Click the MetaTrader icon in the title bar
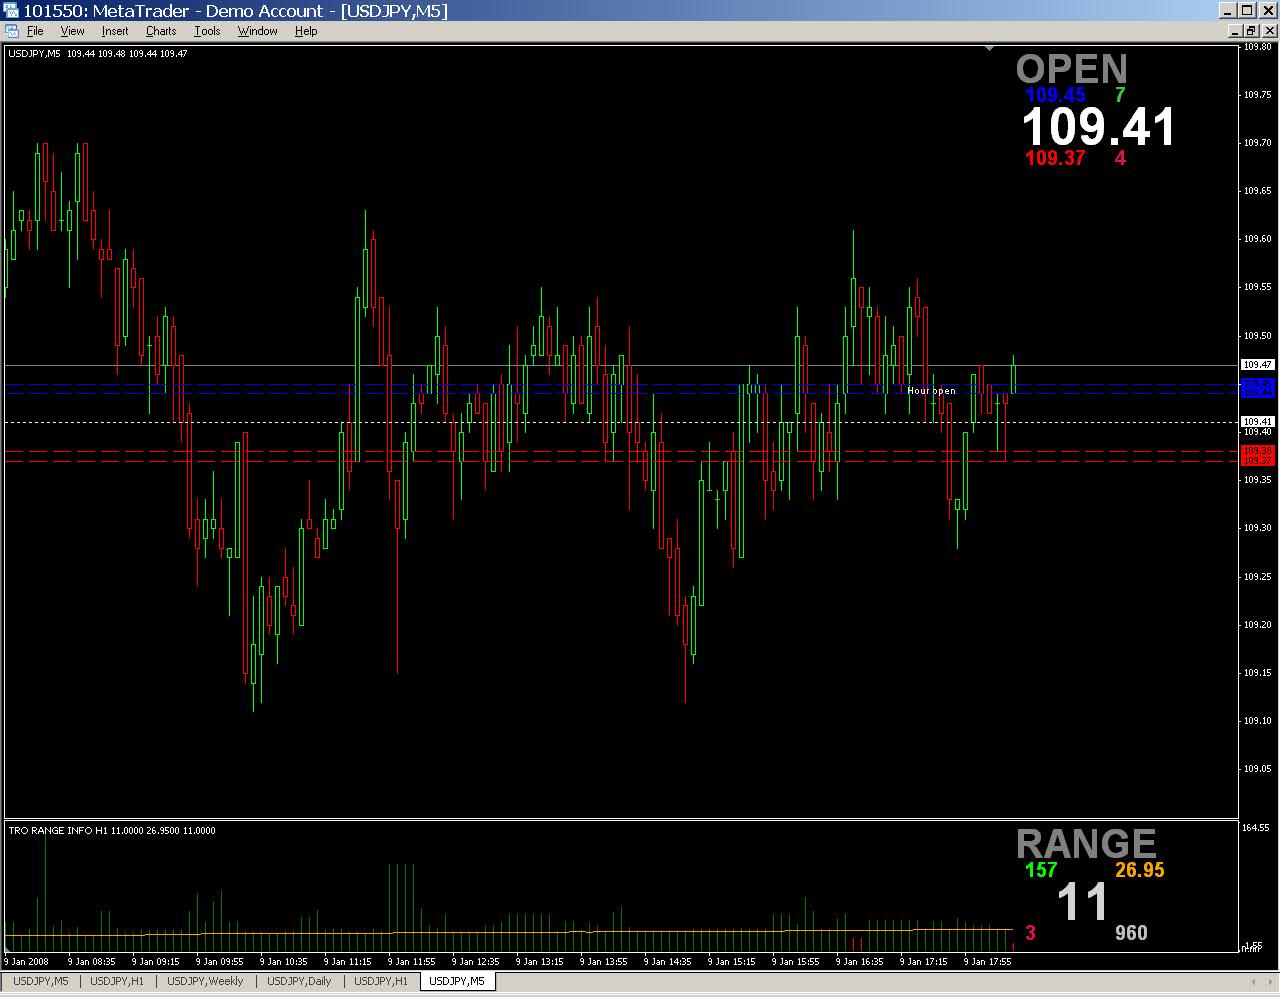The width and height of the screenshot is (1280, 997). [x=11, y=10]
